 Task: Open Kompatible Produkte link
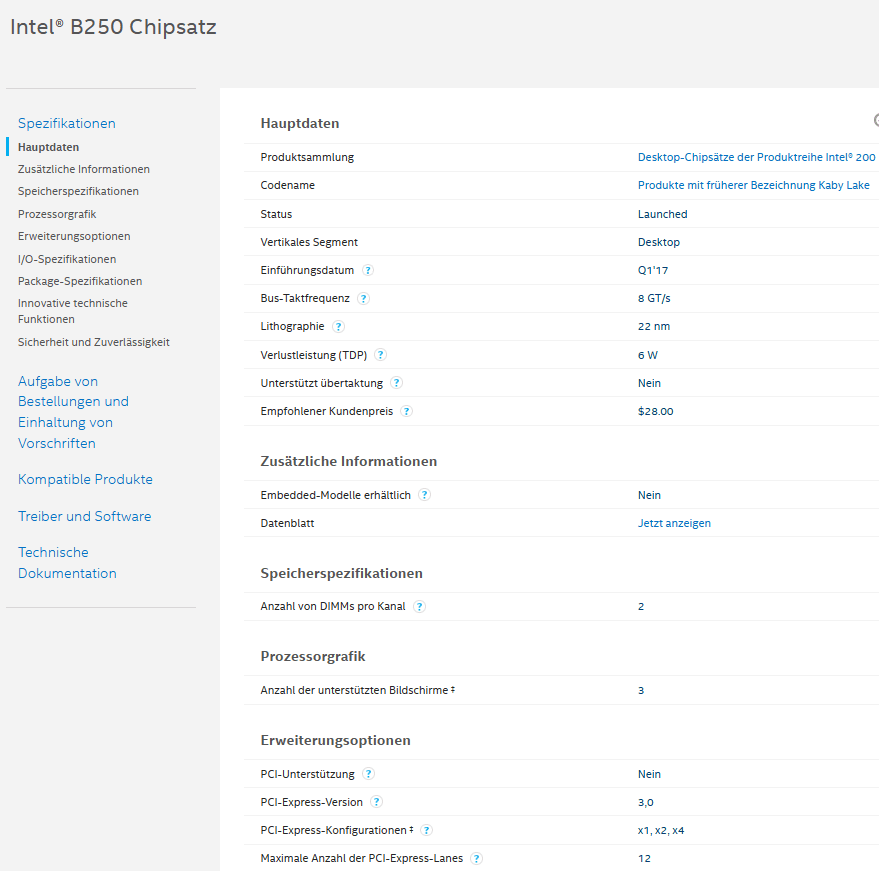[85, 479]
